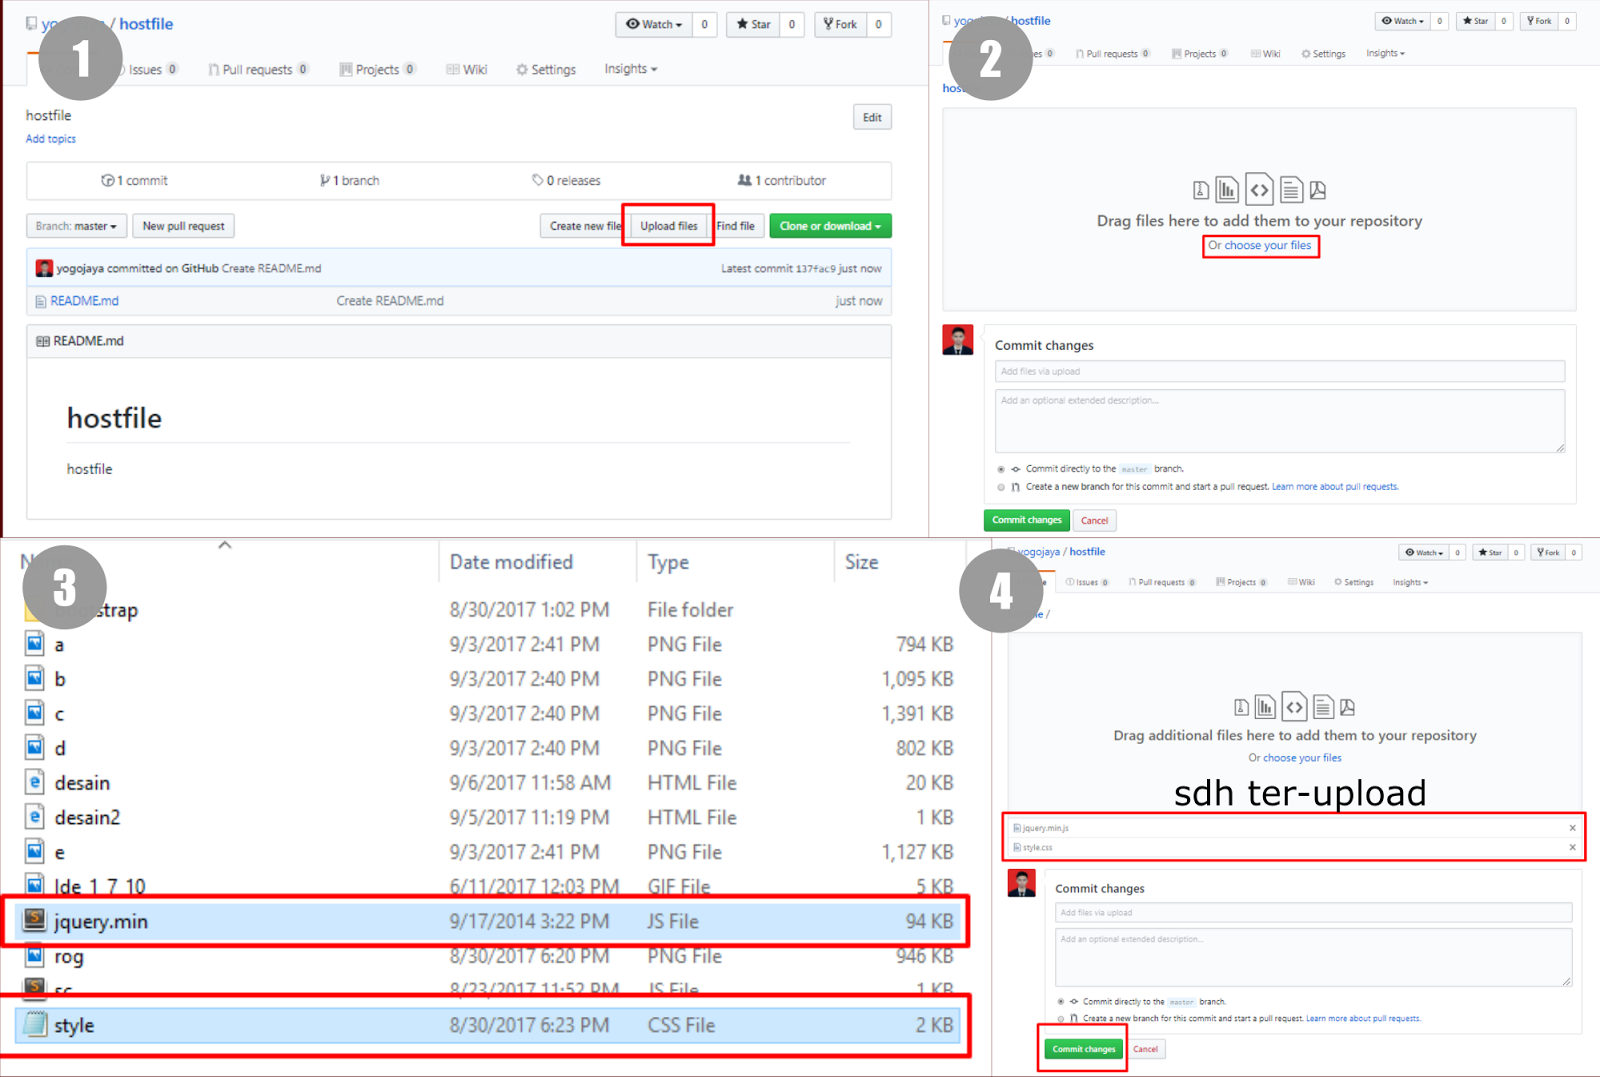Remove uploaded jquery.min.js with its X
The width and height of the screenshot is (1600, 1077).
1572,828
